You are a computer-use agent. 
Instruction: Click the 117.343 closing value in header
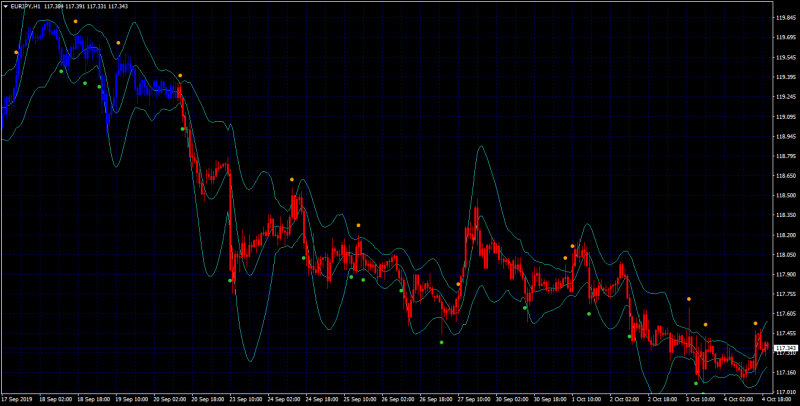click(118, 7)
